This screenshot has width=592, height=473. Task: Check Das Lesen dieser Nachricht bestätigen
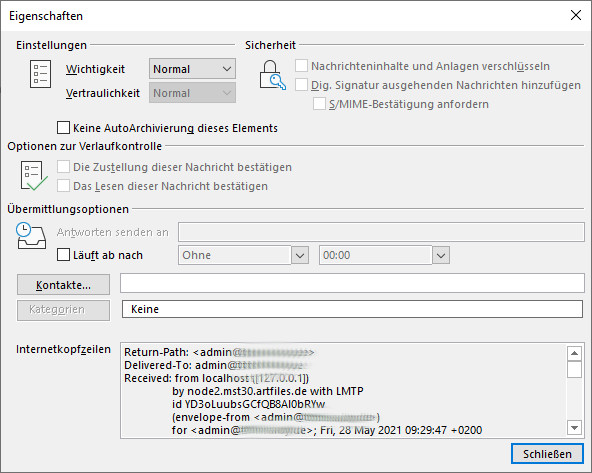point(63,186)
